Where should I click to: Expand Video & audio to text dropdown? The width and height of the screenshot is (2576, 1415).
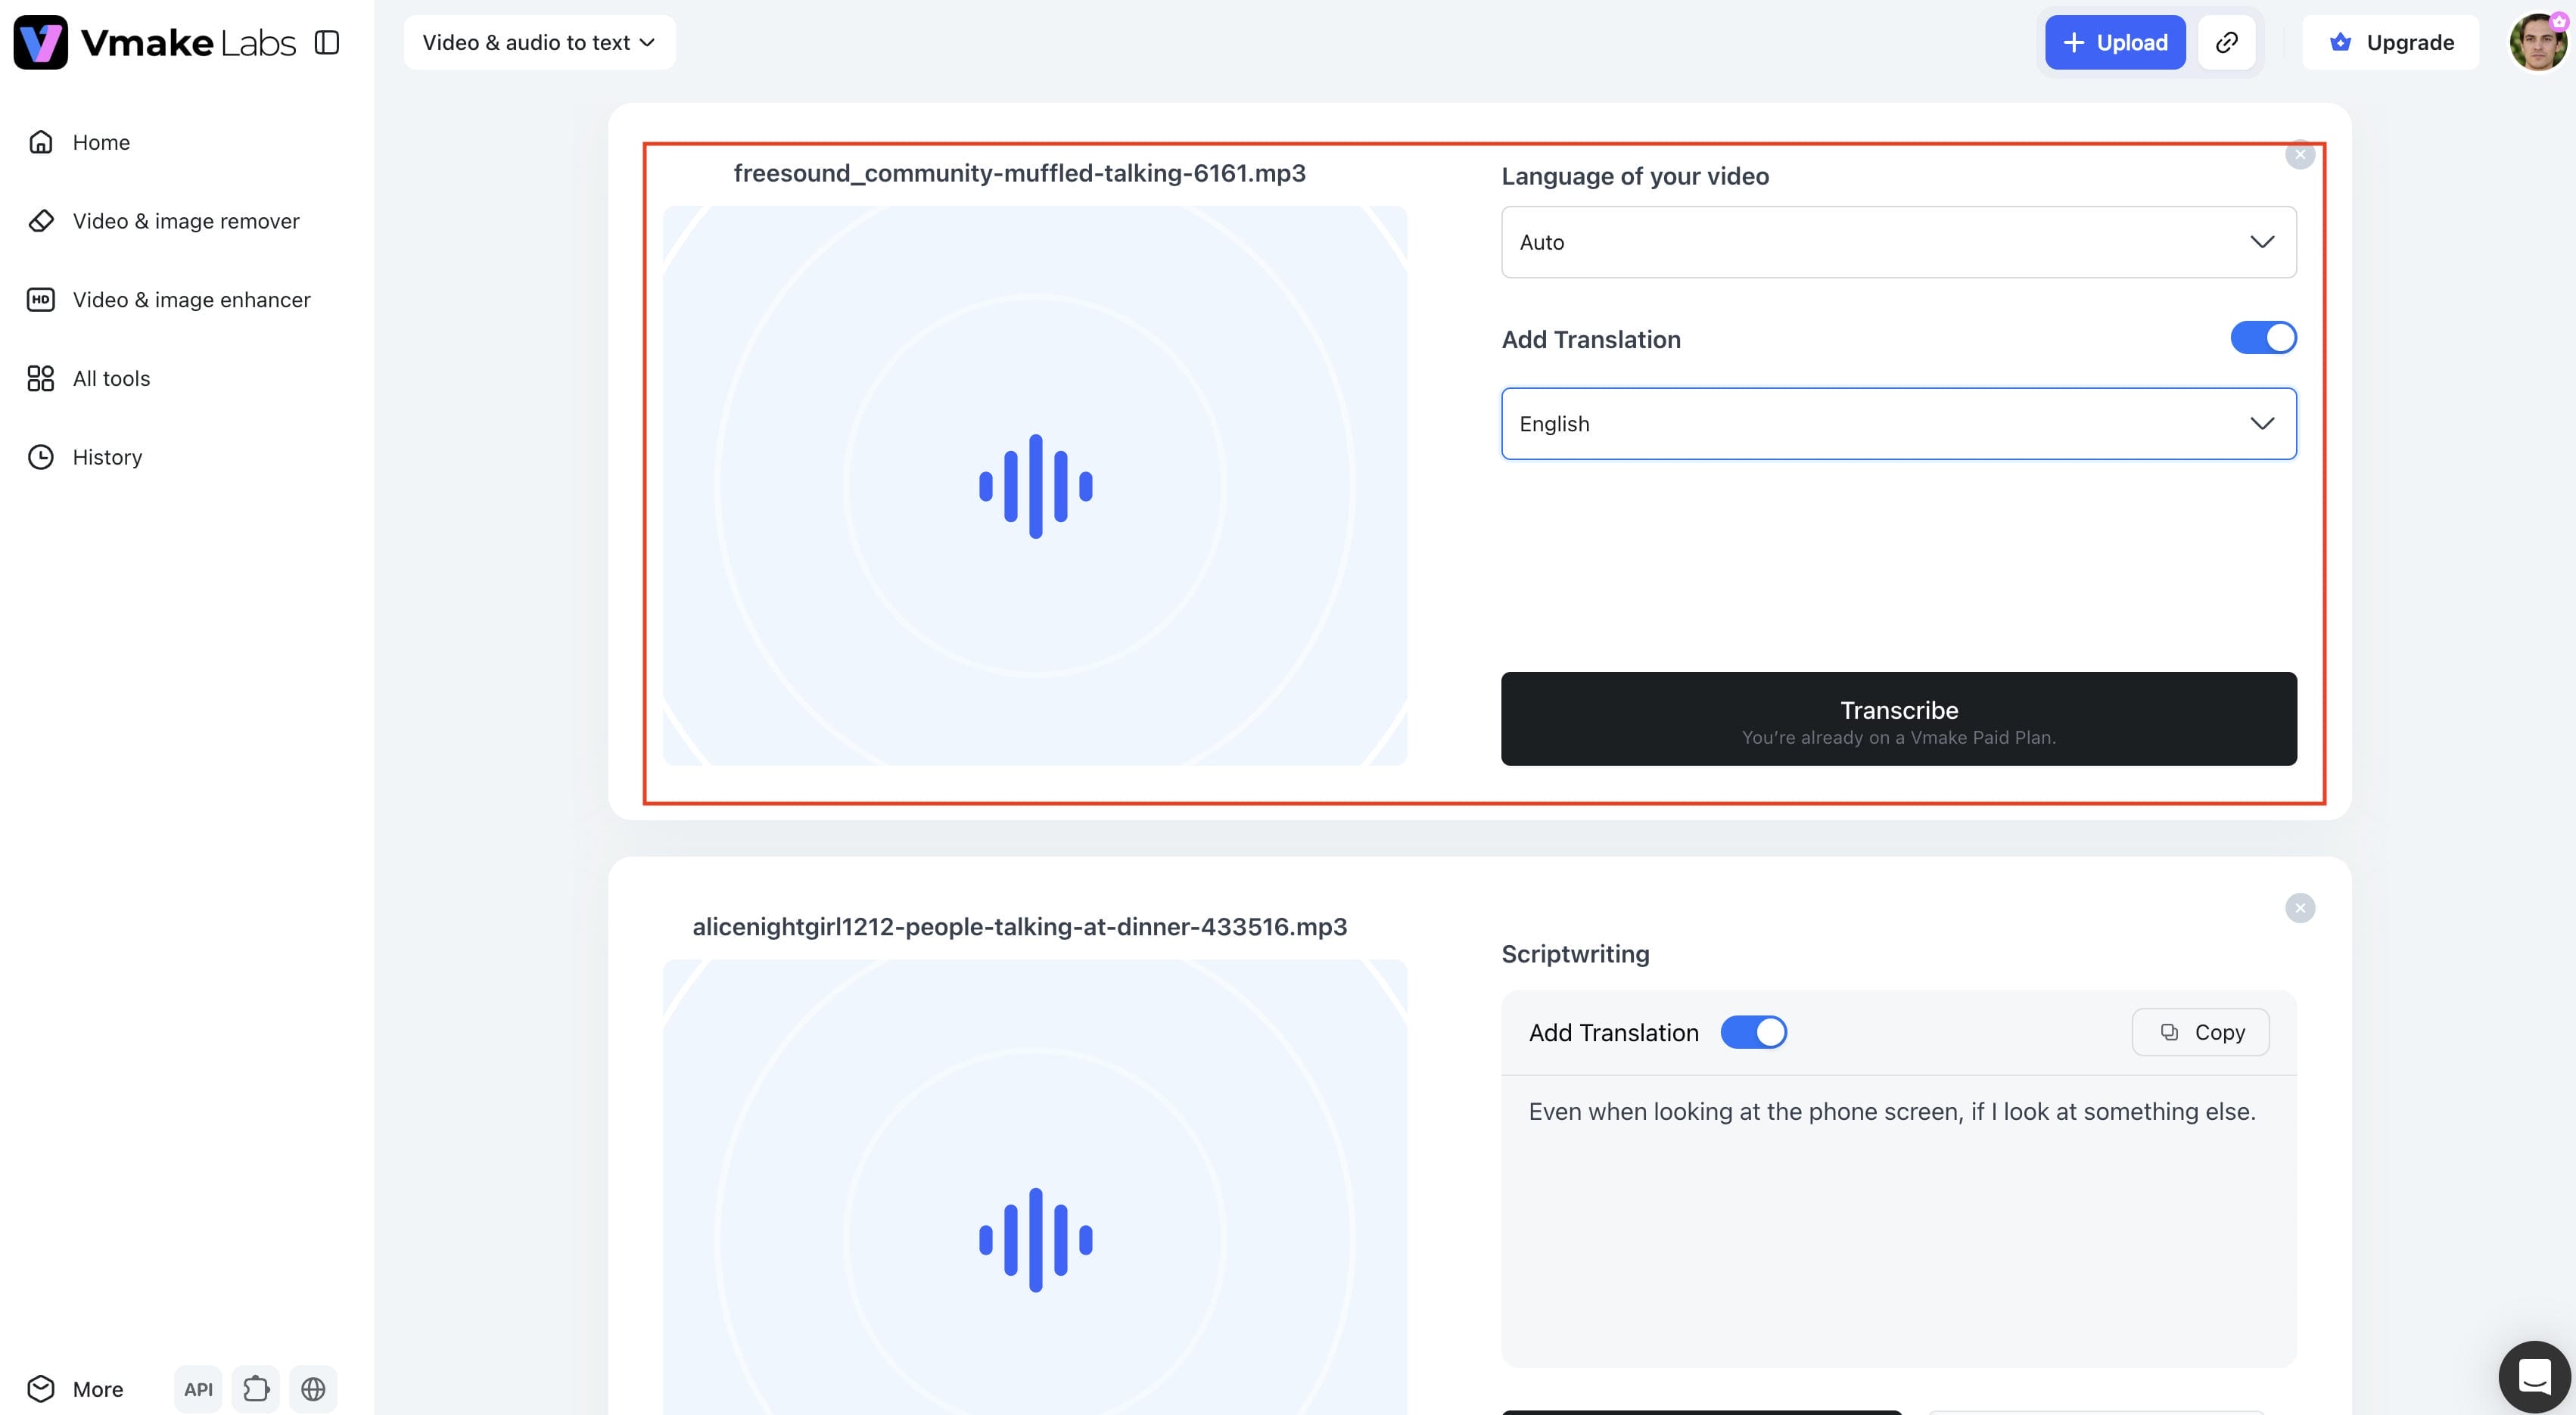point(539,42)
